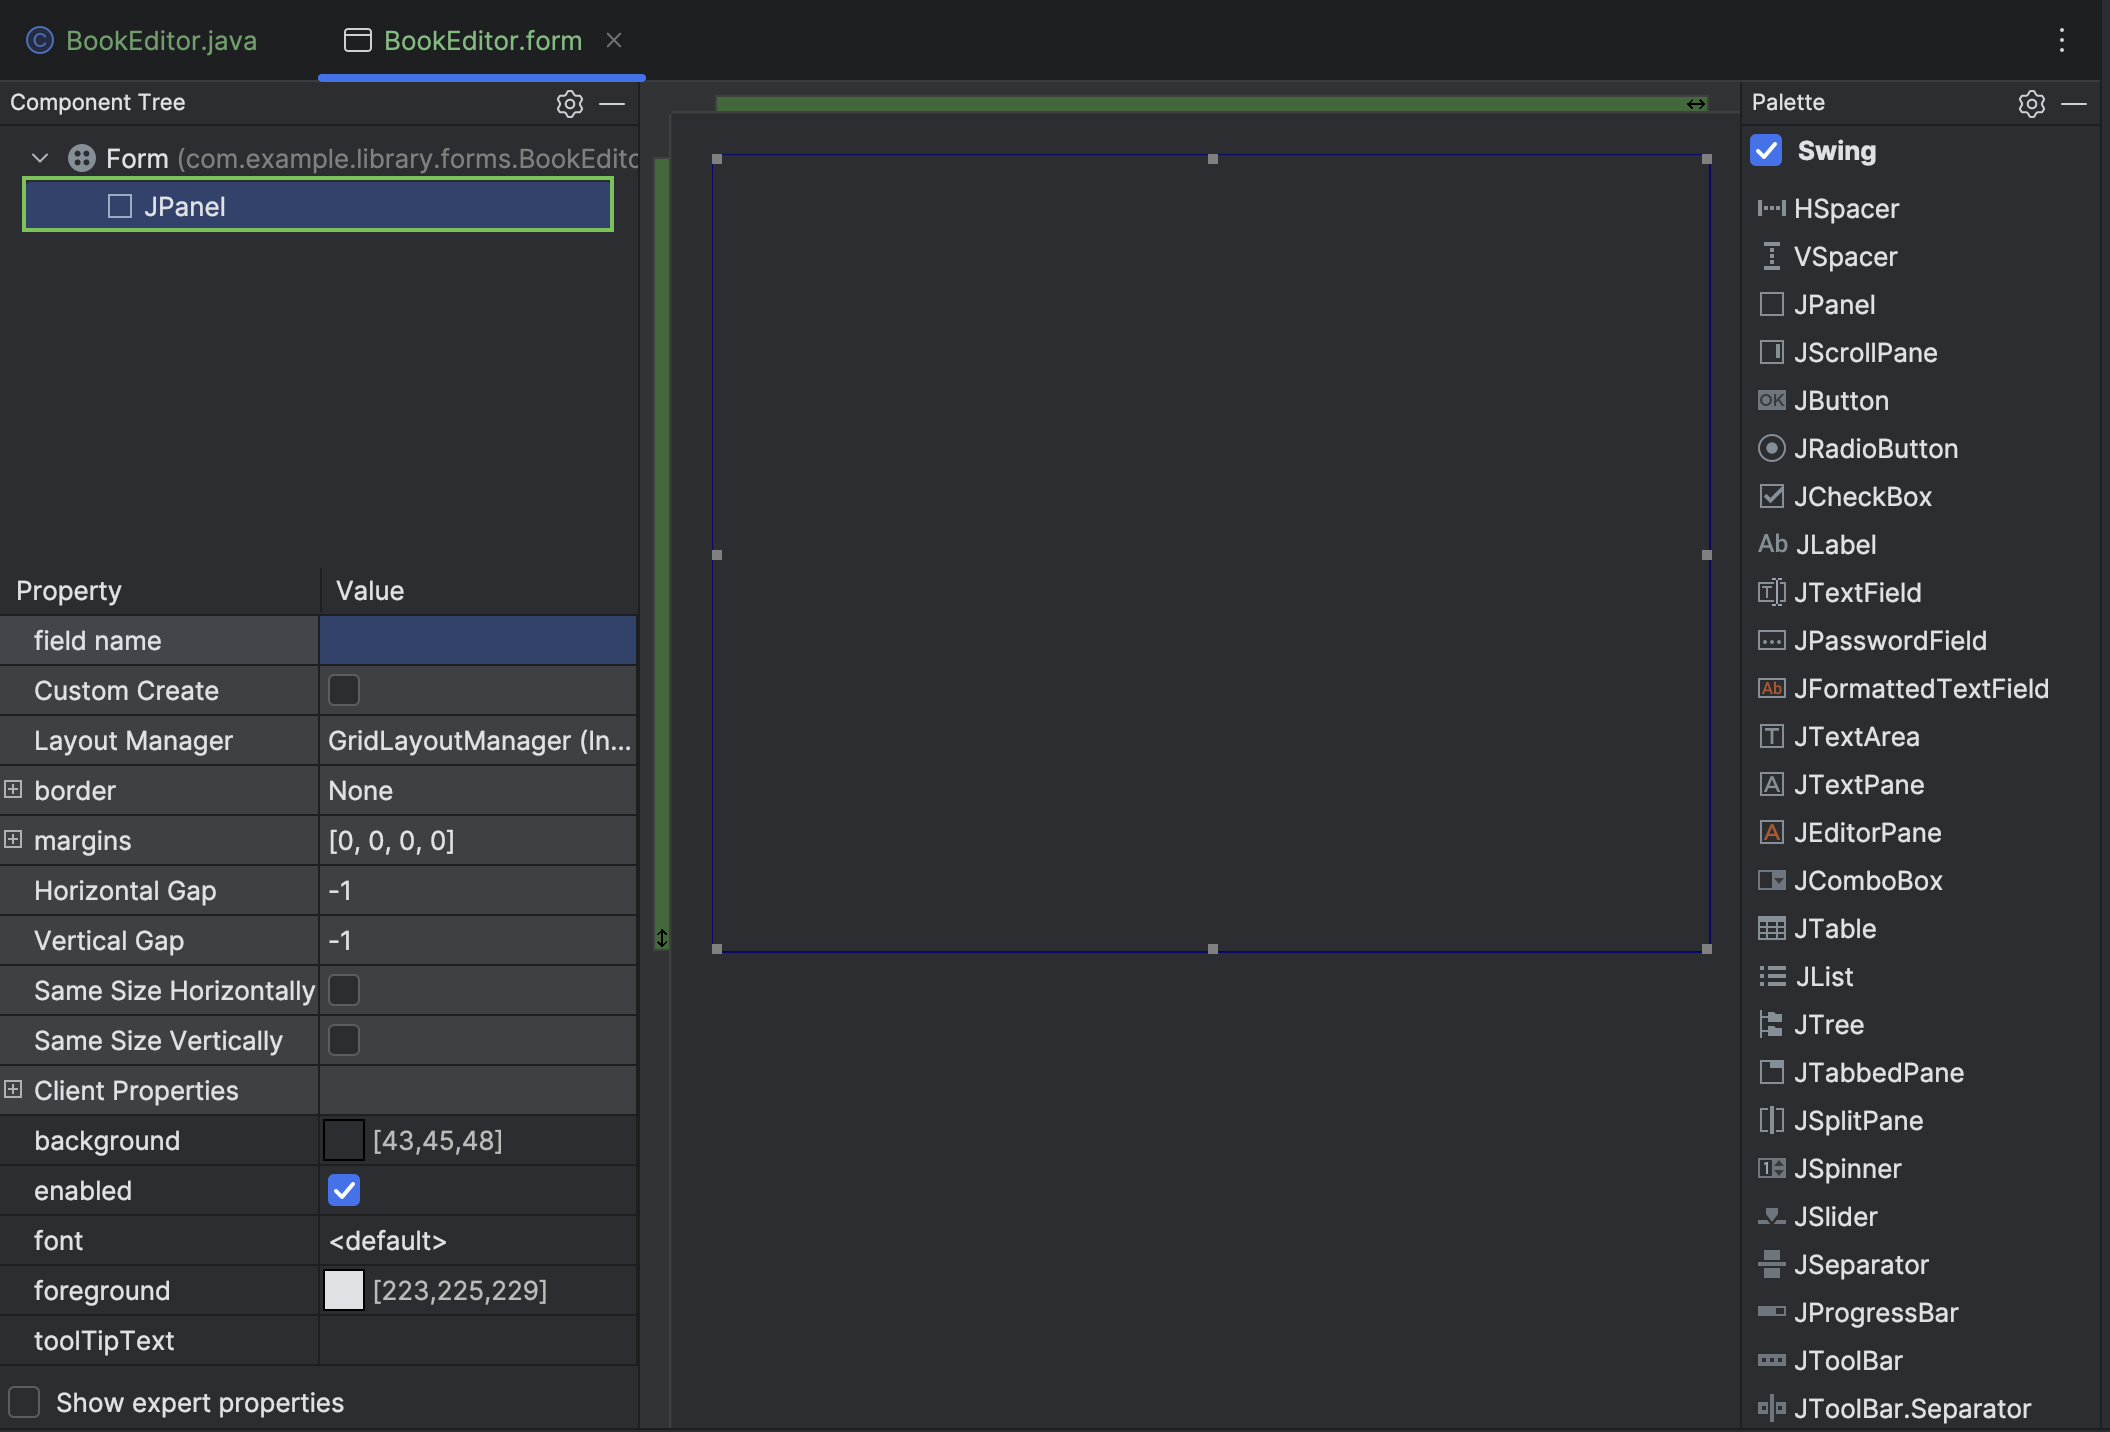
Task: Disable the enabled property checkbox
Action: coord(344,1190)
